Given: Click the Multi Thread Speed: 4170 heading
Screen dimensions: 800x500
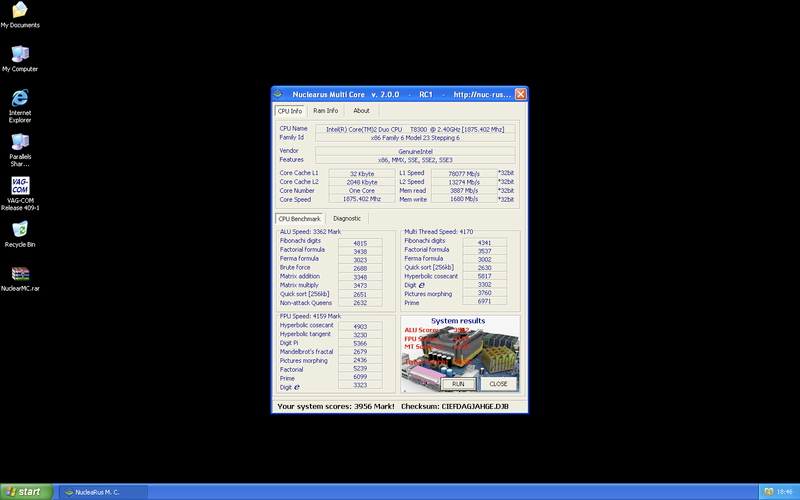Looking at the screenshot, I should coord(438,232).
